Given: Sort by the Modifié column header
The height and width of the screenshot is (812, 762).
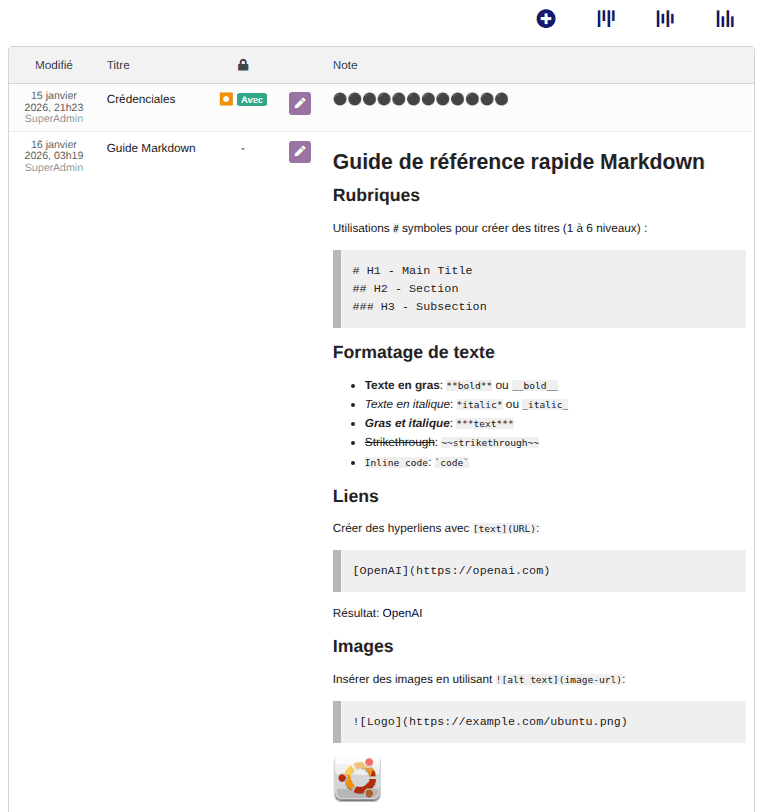Looking at the screenshot, I should [x=54, y=65].
